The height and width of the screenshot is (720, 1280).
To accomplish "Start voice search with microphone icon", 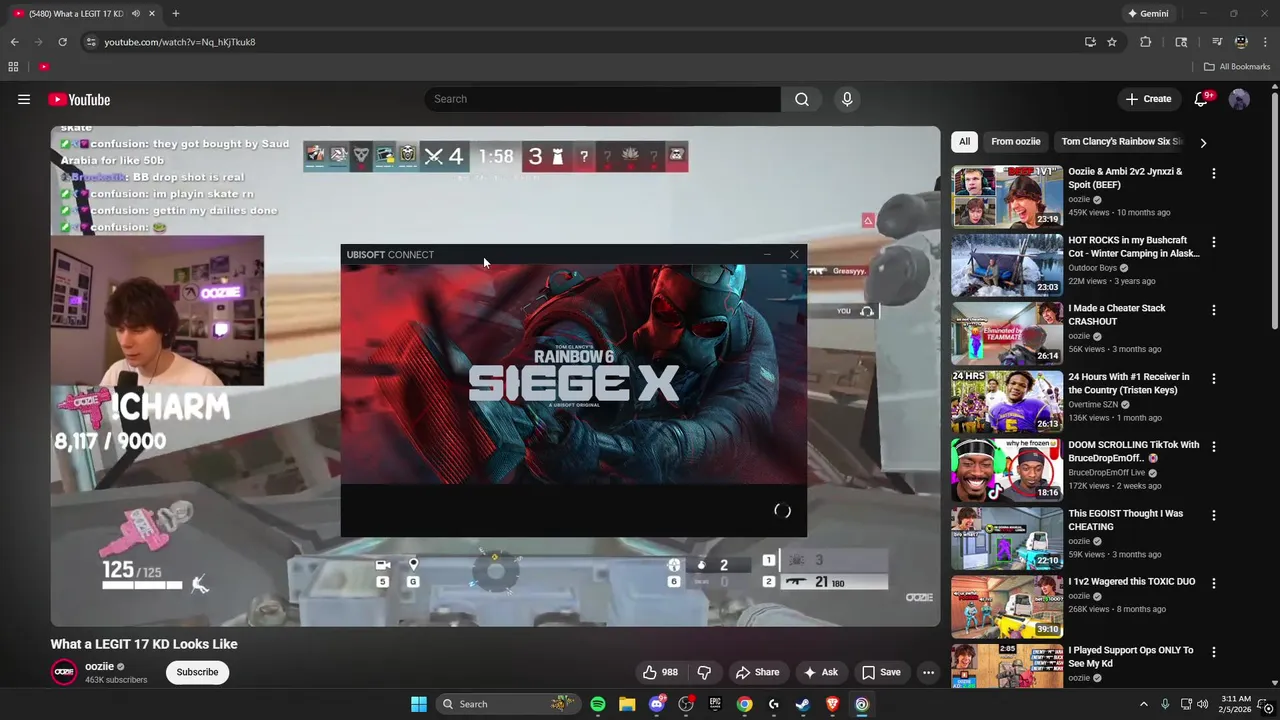I will pyautogui.click(x=847, y=99).
